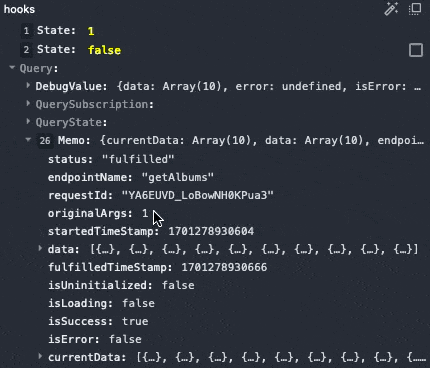This screenshot has width=430, height=368.
Task: Click the hooks section header
Action: click(x=19, y=9)
